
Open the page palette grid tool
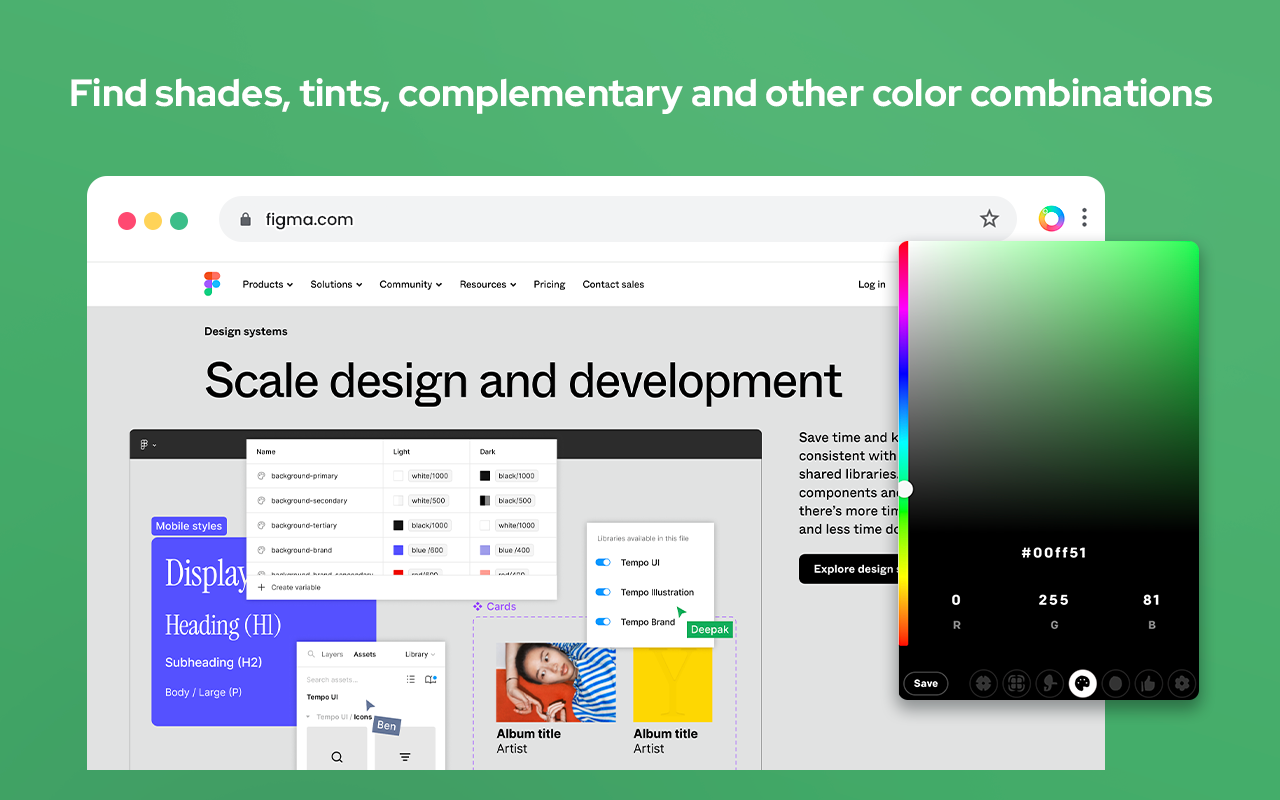(x=1016, y=684)
